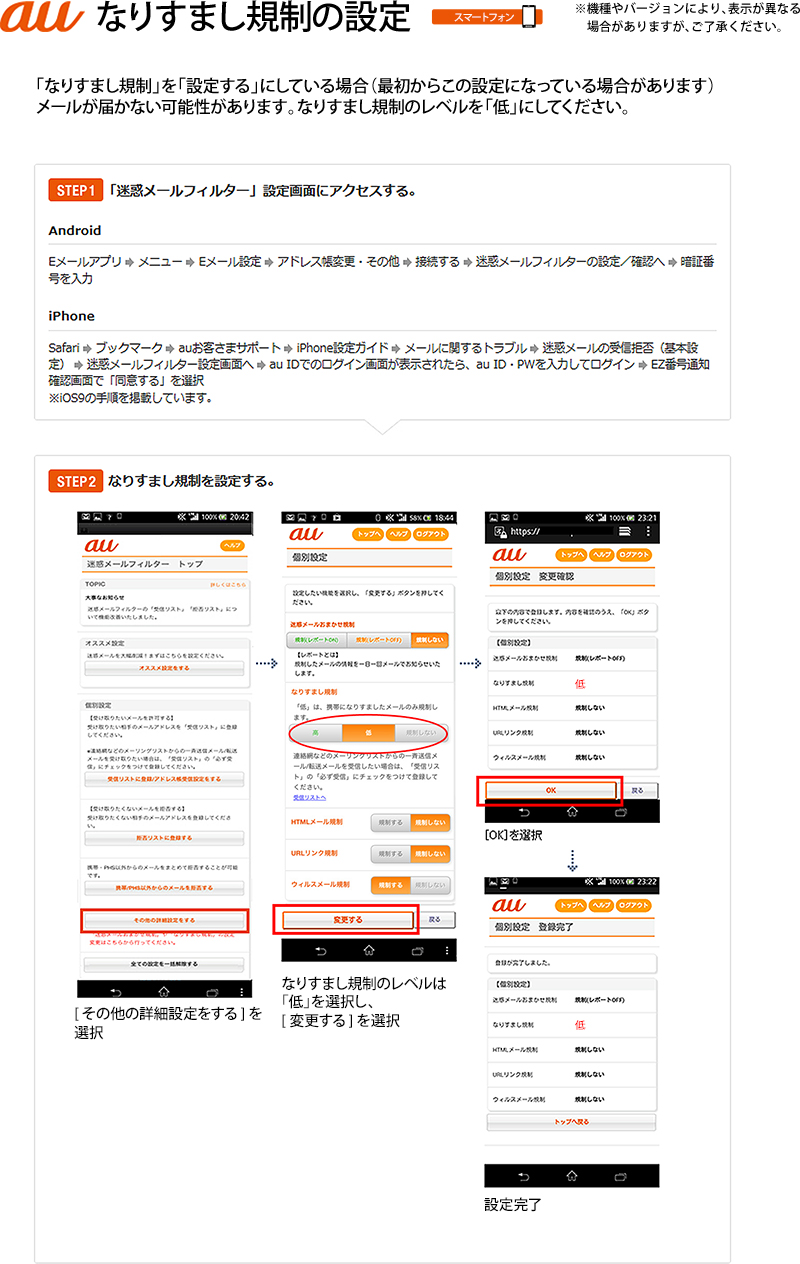Tap back icon on 登録完了 screen
Screen dimensions: 800x1264
(x=523, y=1175)
